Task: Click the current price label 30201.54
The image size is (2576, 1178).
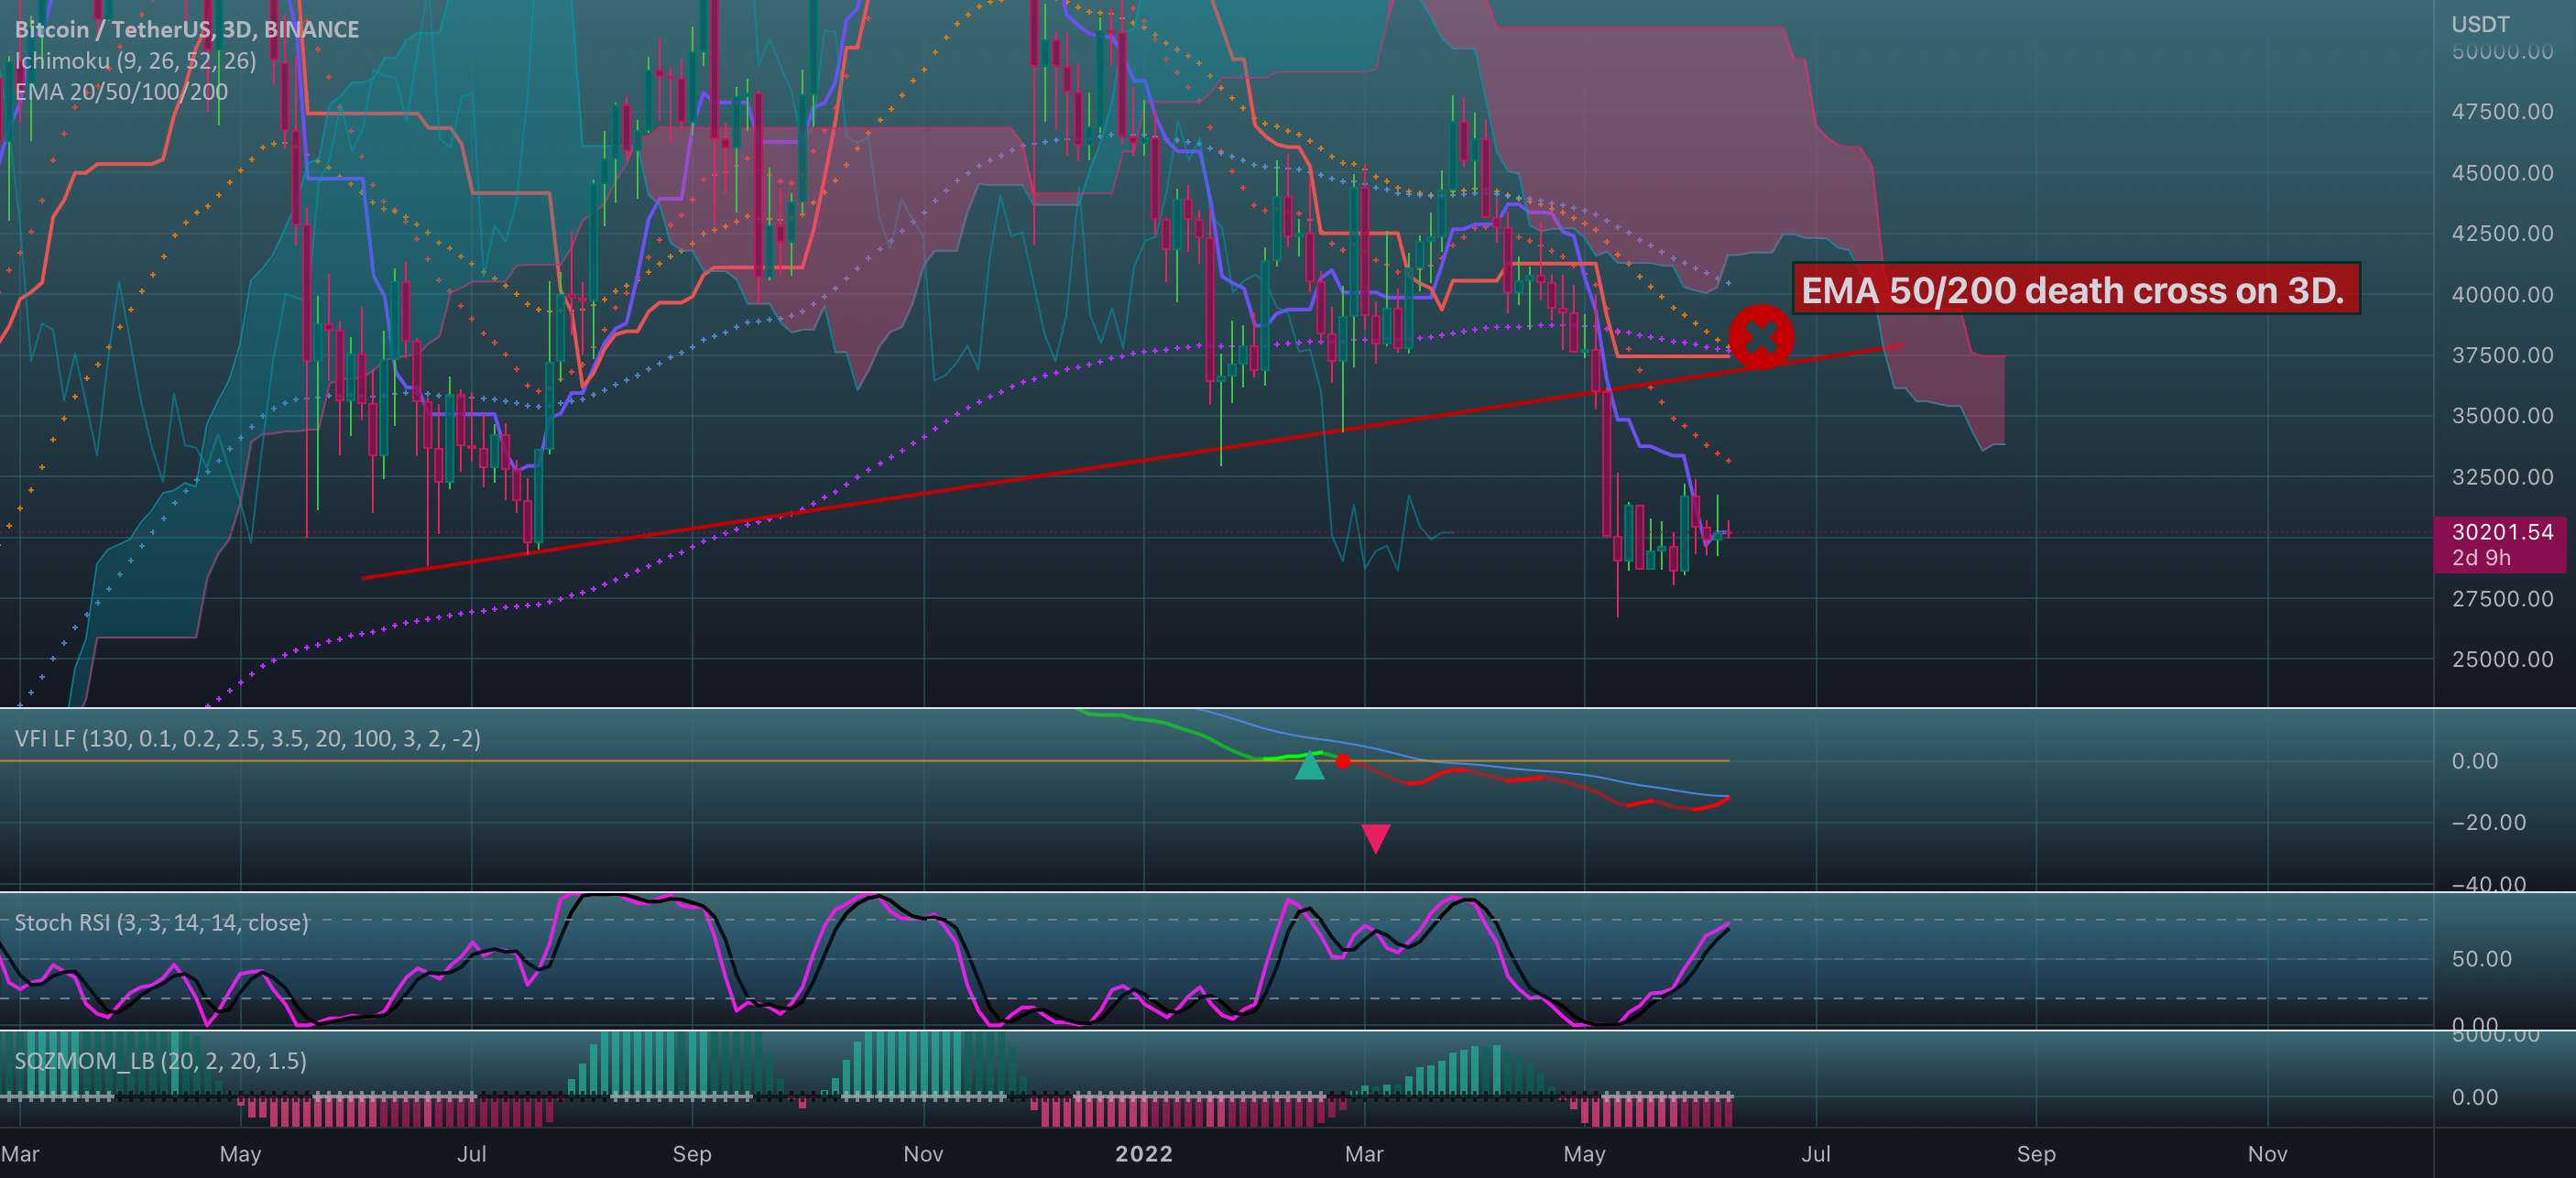Action: pos(2502,532)
